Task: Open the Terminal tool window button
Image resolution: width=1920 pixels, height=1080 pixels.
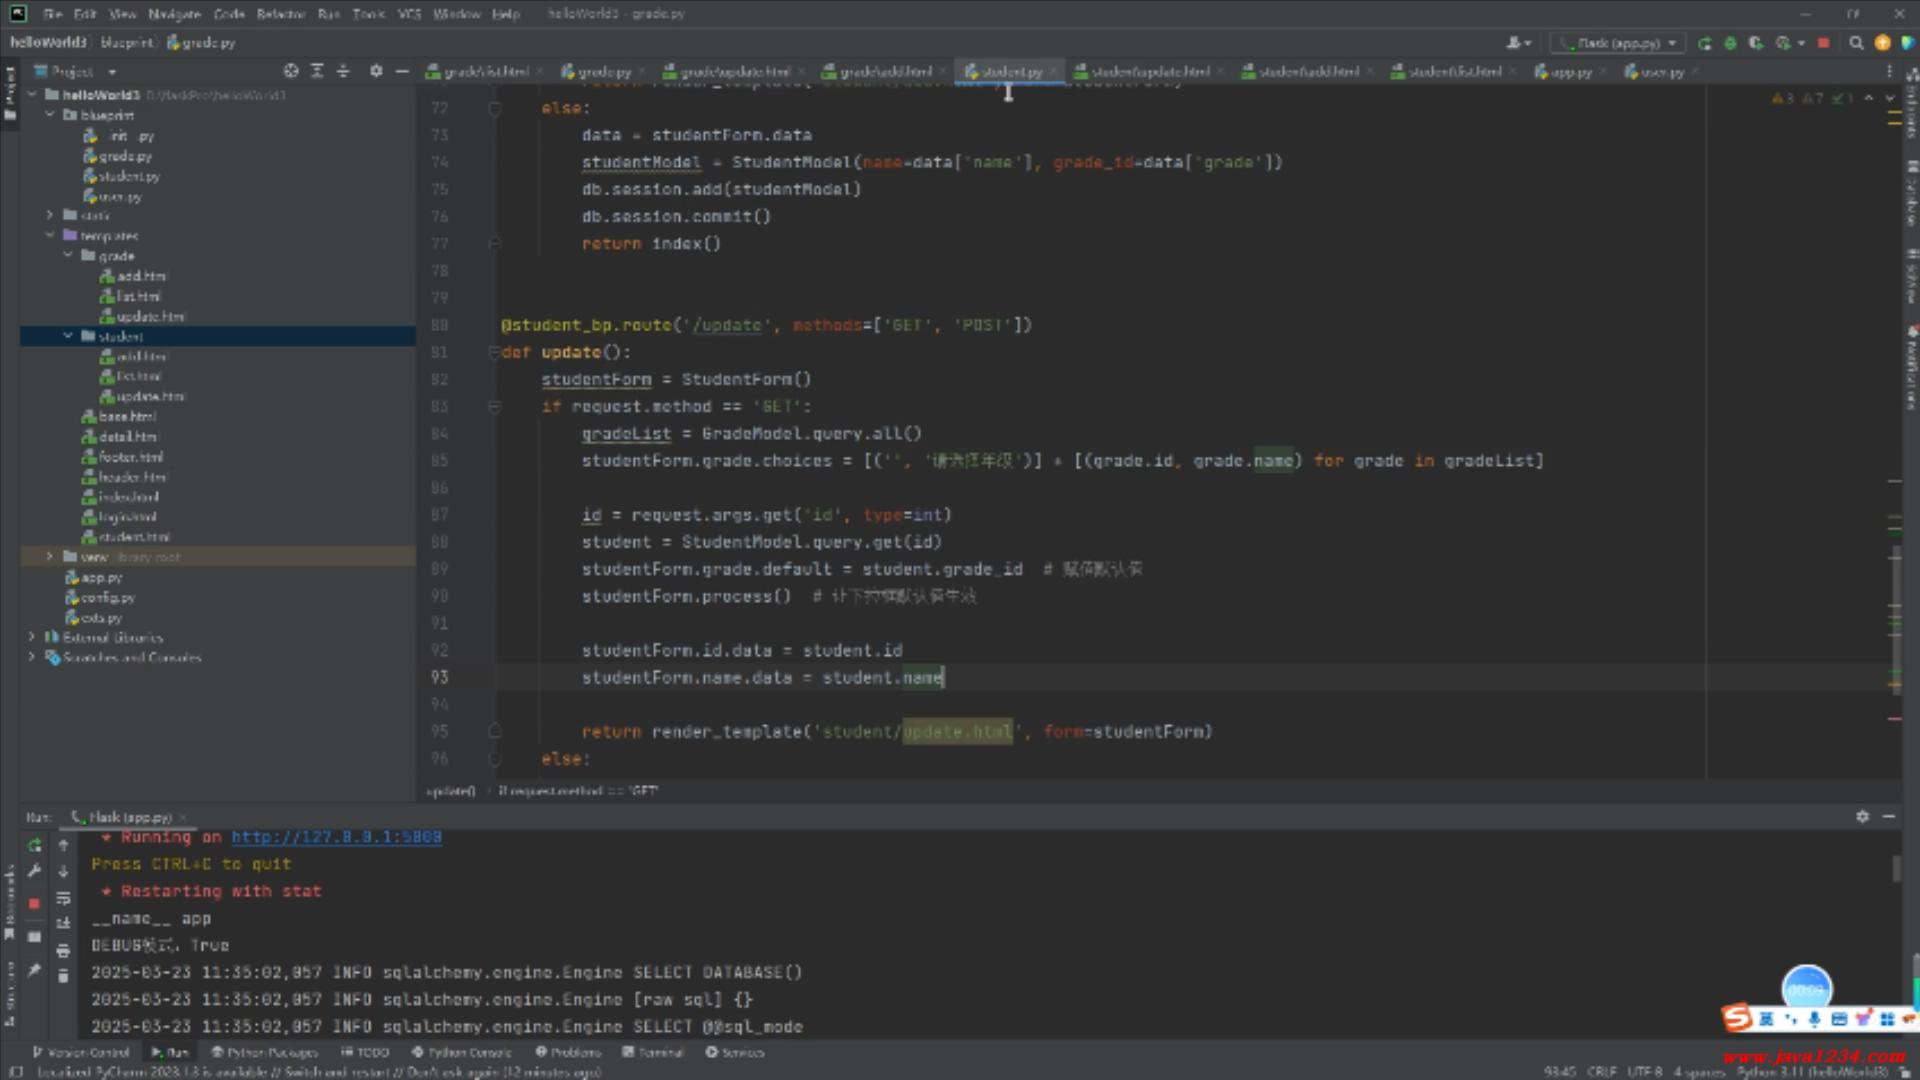Action: pos(653,1052)
